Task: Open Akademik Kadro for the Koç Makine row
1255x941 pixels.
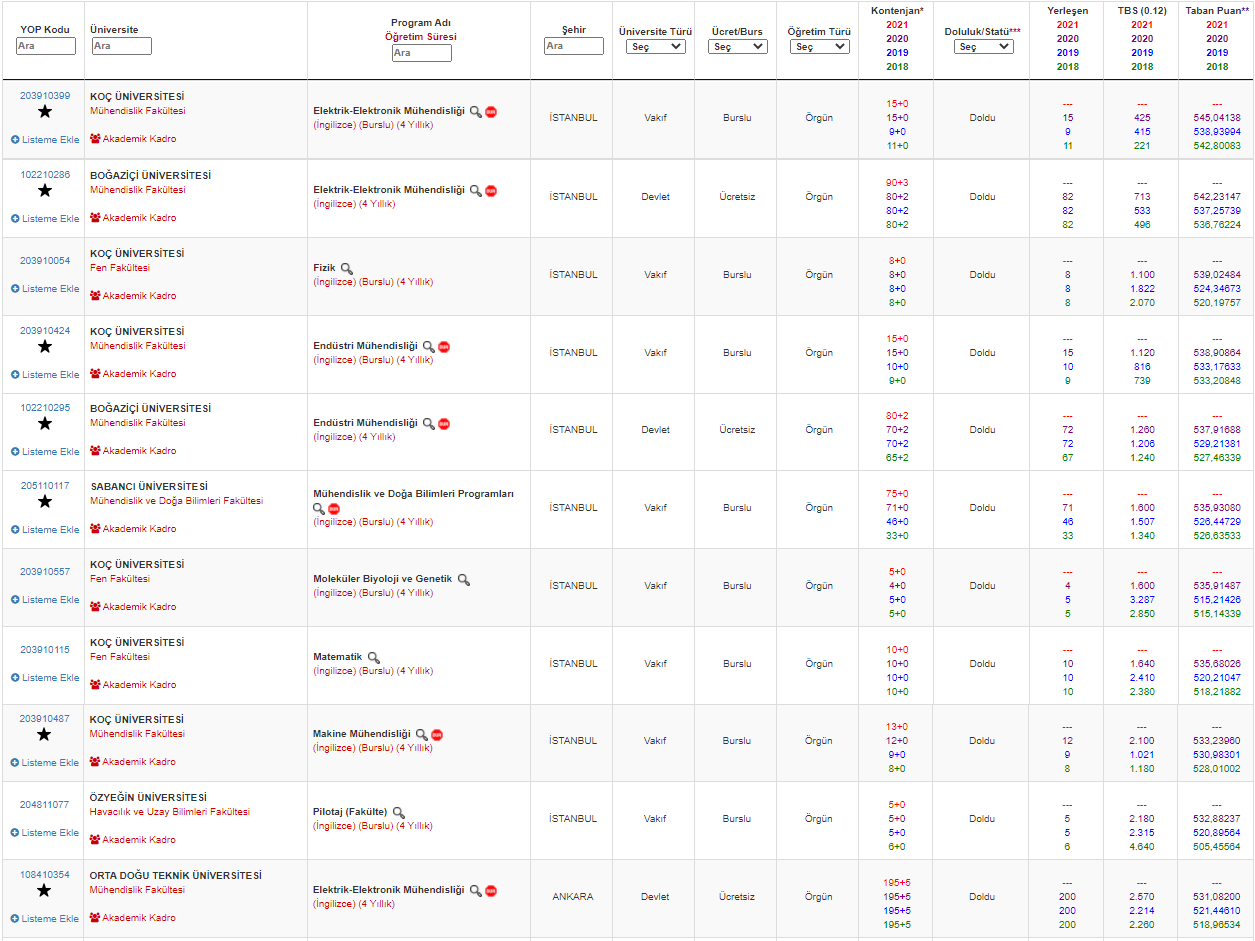Action: (x=133, y=762)
